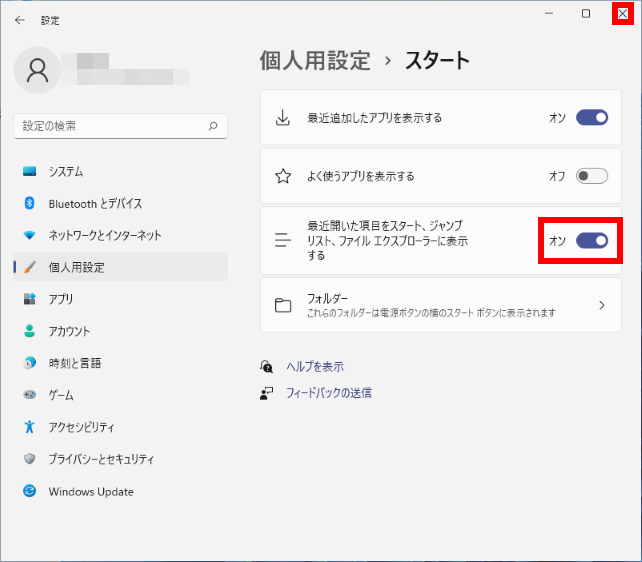Click the network Wi-Fi icon in sidebar
The height and width of the screenshot is (562, 642).
click(29, 235)
